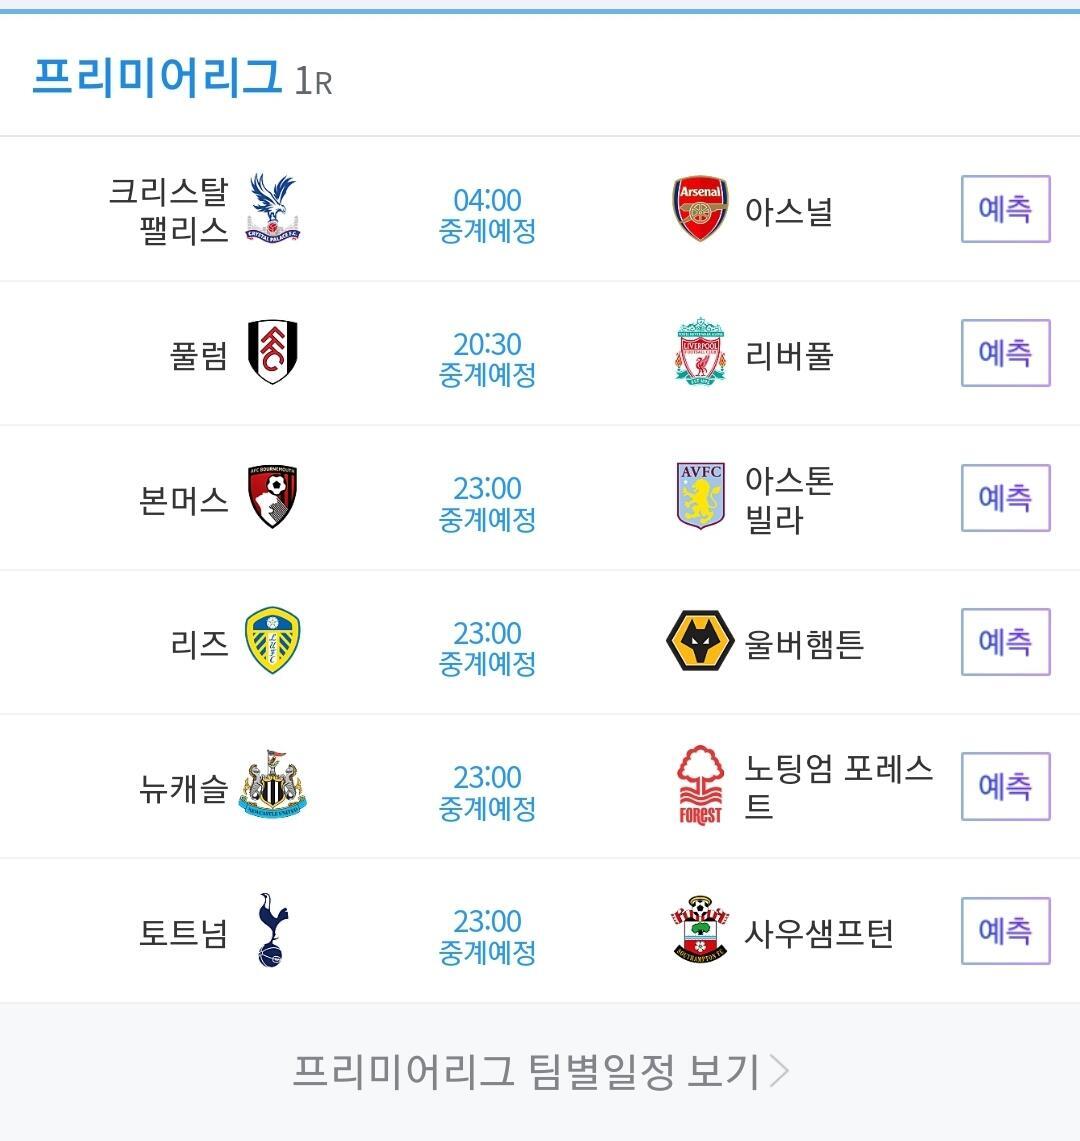This screenshot has height=1141, width=1080.
Task: Click the 프리미어리그 section heading
Action: point(157,78)
